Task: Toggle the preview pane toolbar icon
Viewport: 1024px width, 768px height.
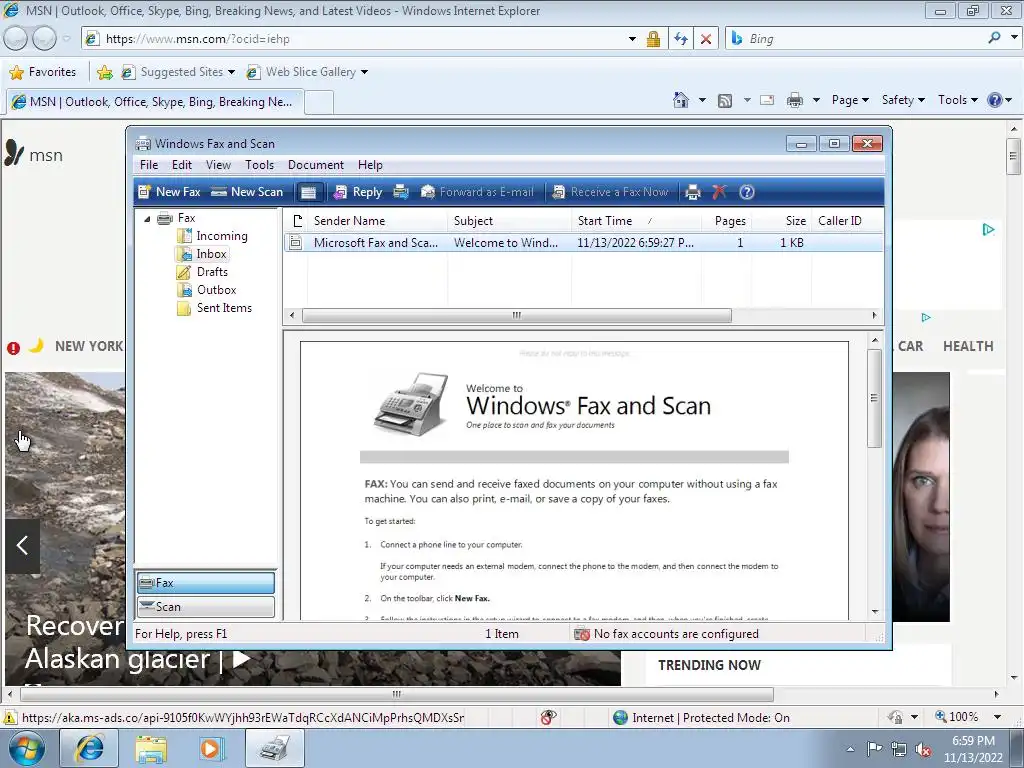Action: click(x=308, y=192)
